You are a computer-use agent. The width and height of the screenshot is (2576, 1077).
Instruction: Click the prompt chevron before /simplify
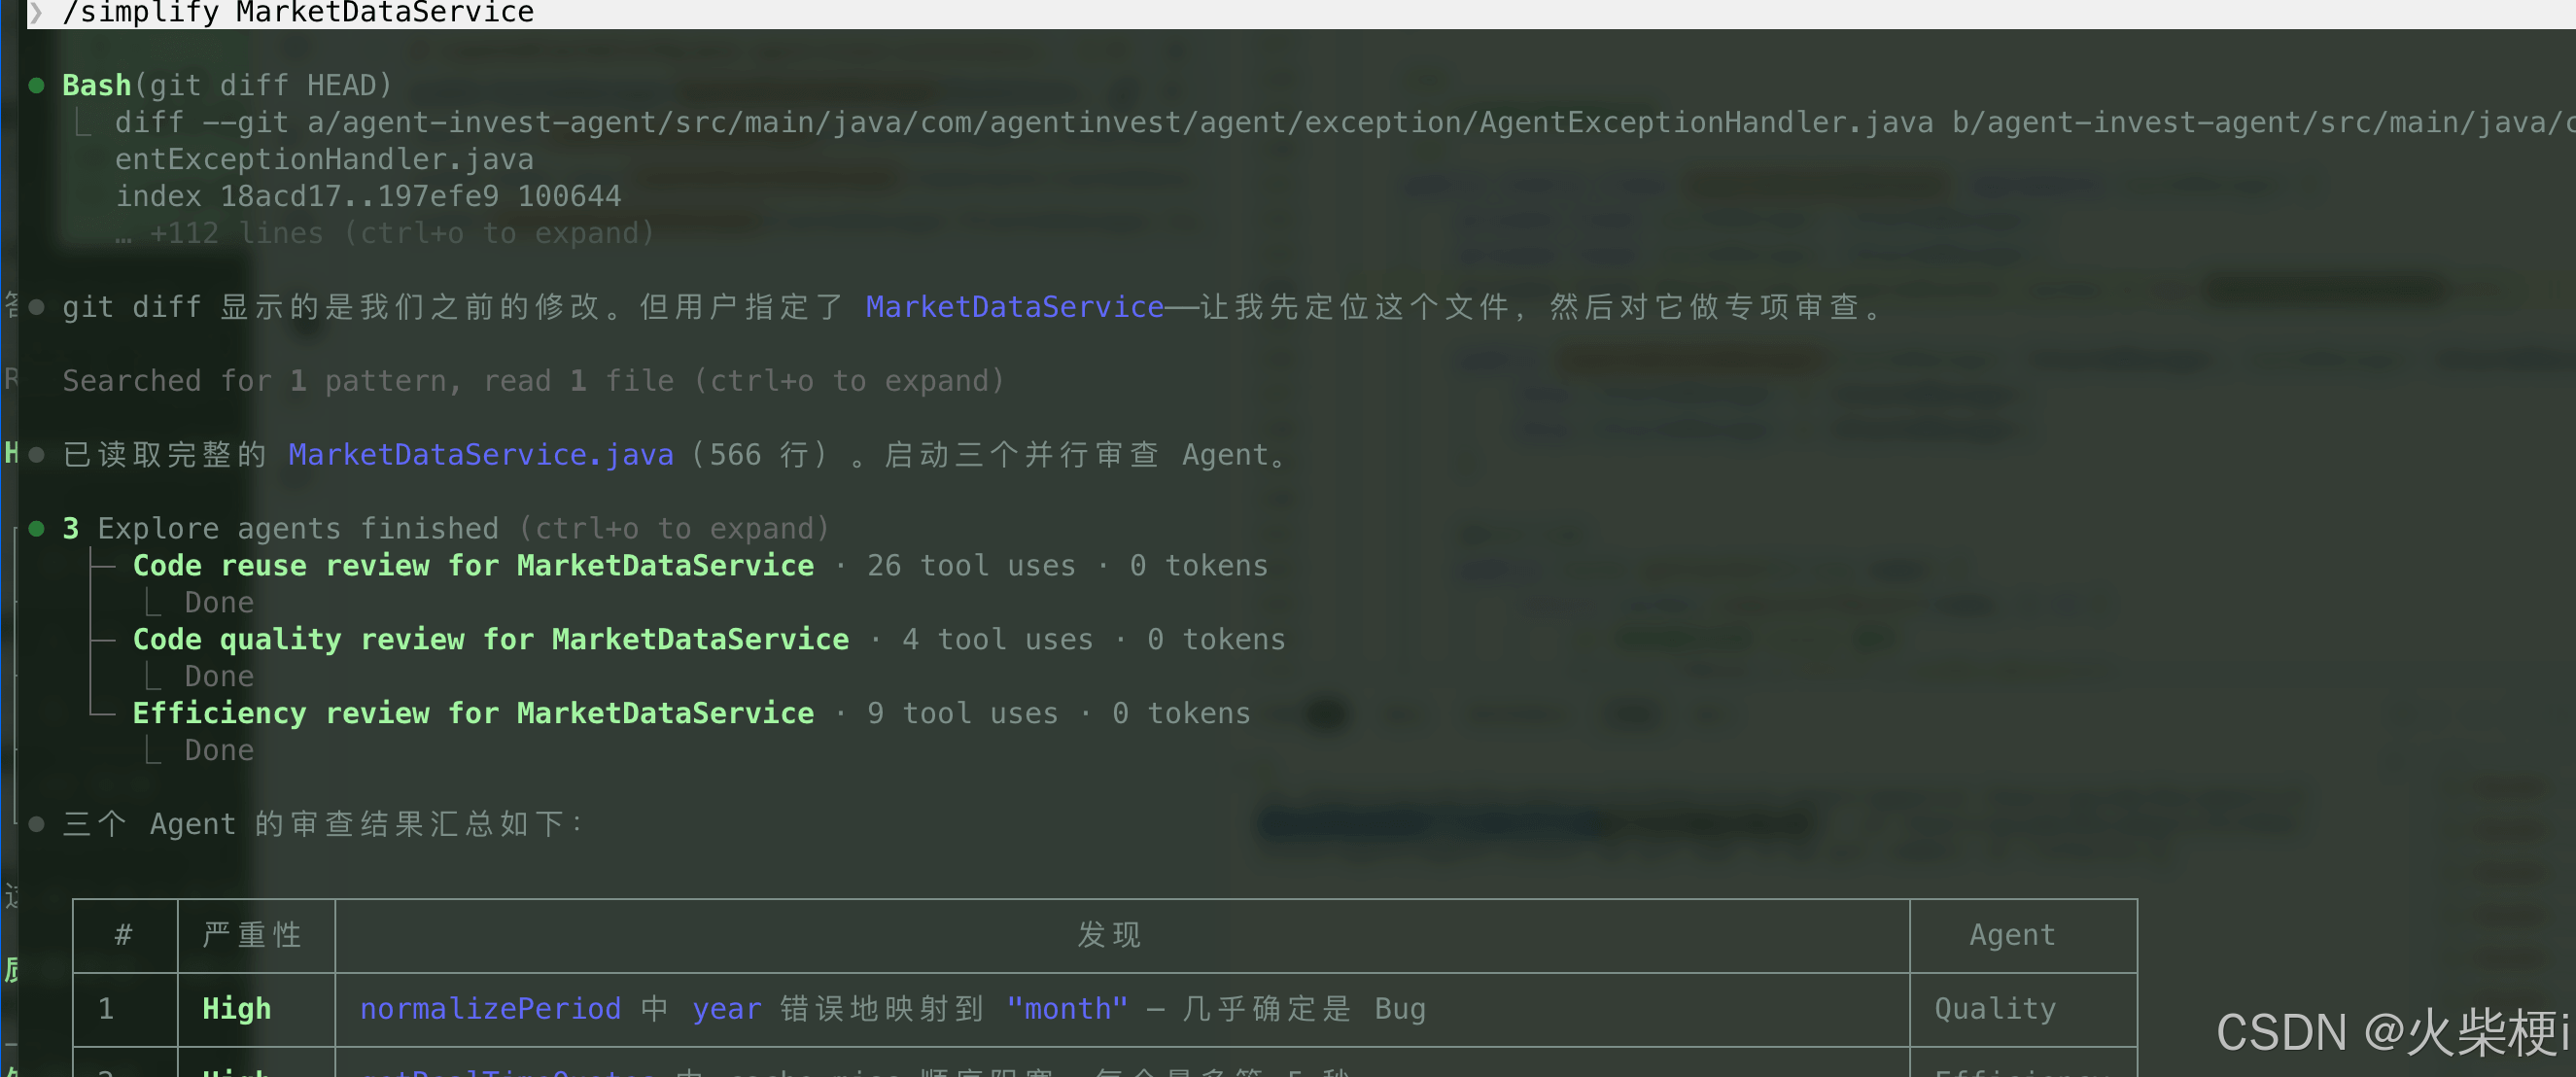coord(36,12)
